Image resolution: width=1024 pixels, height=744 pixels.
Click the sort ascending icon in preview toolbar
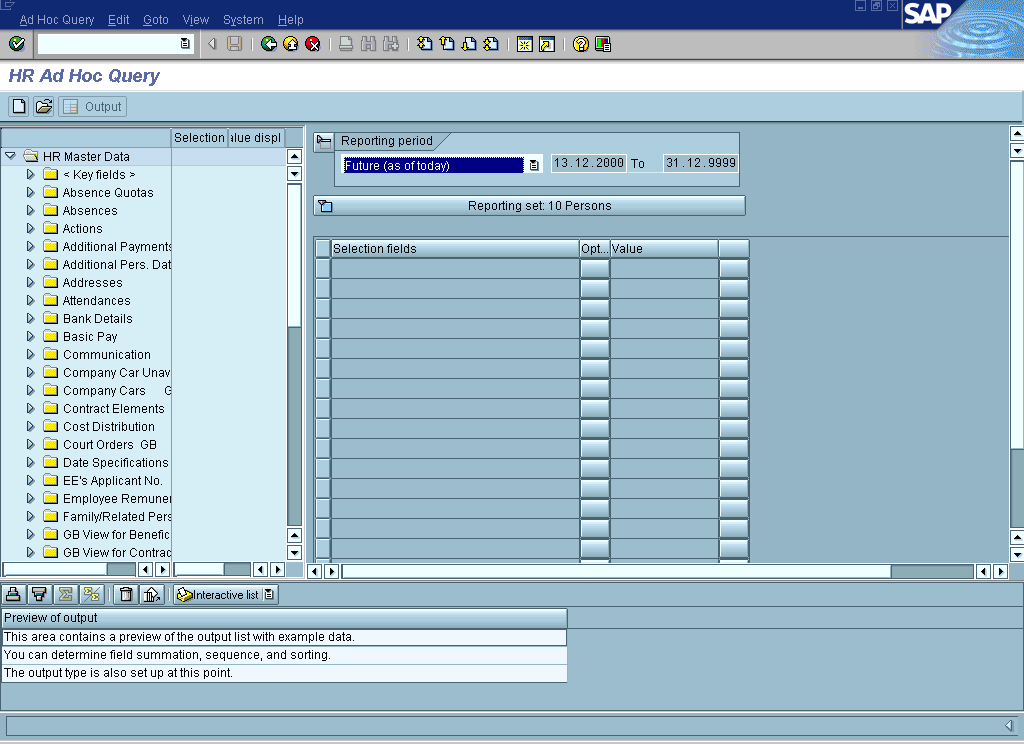13,594
